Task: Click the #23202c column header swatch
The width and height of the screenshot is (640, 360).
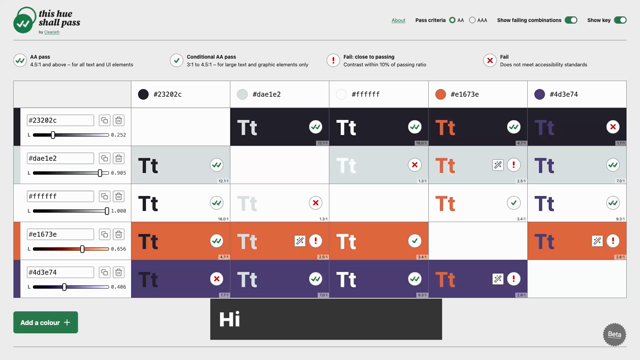Action: 143,94
